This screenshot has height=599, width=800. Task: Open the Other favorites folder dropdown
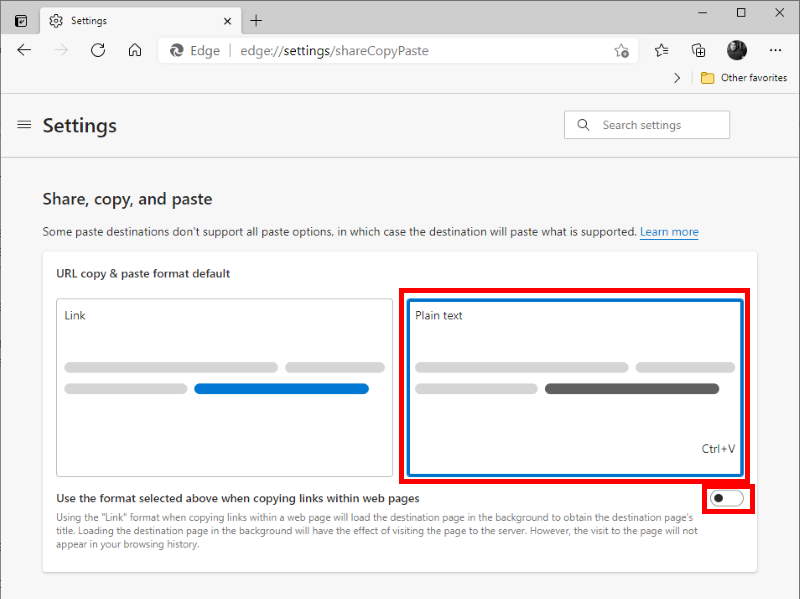[744, 77]
